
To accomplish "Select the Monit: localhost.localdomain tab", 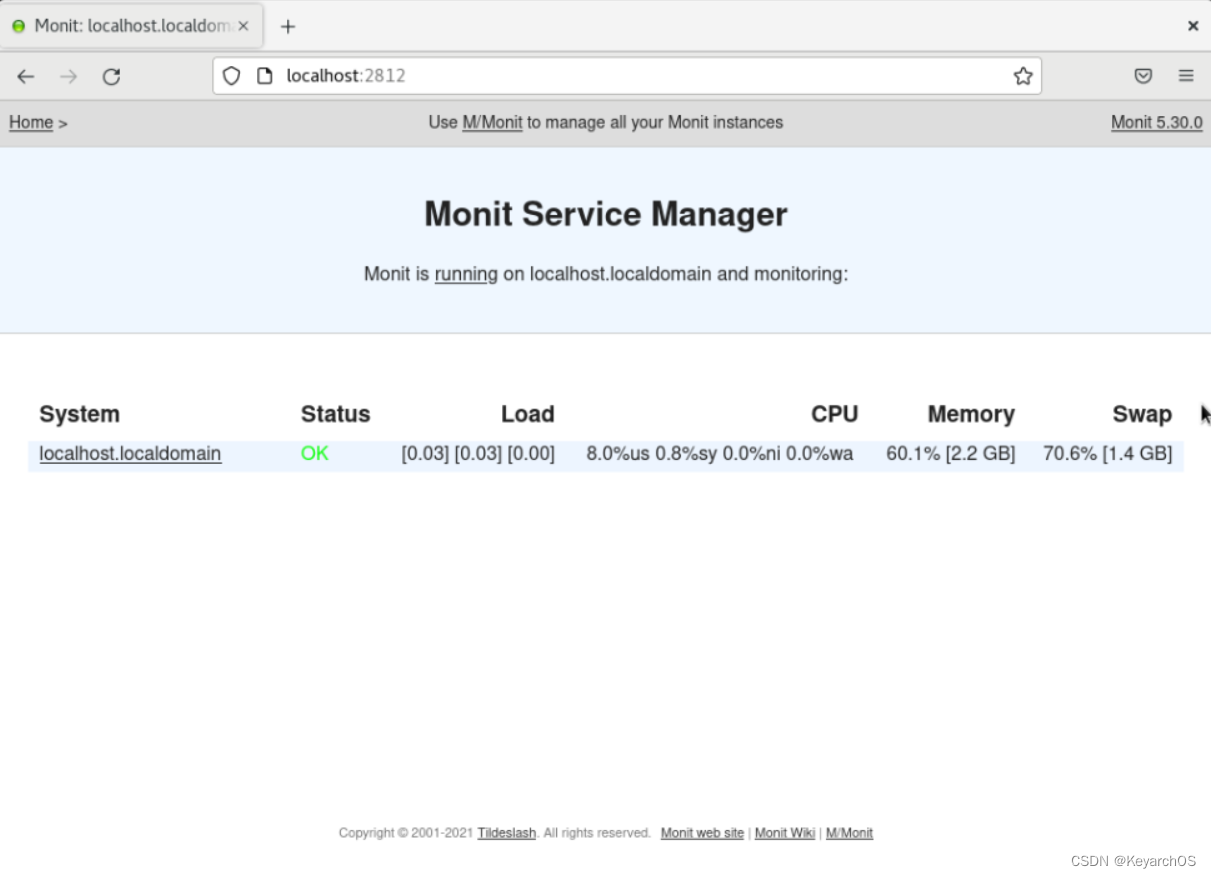I will [x=132, y=26].
